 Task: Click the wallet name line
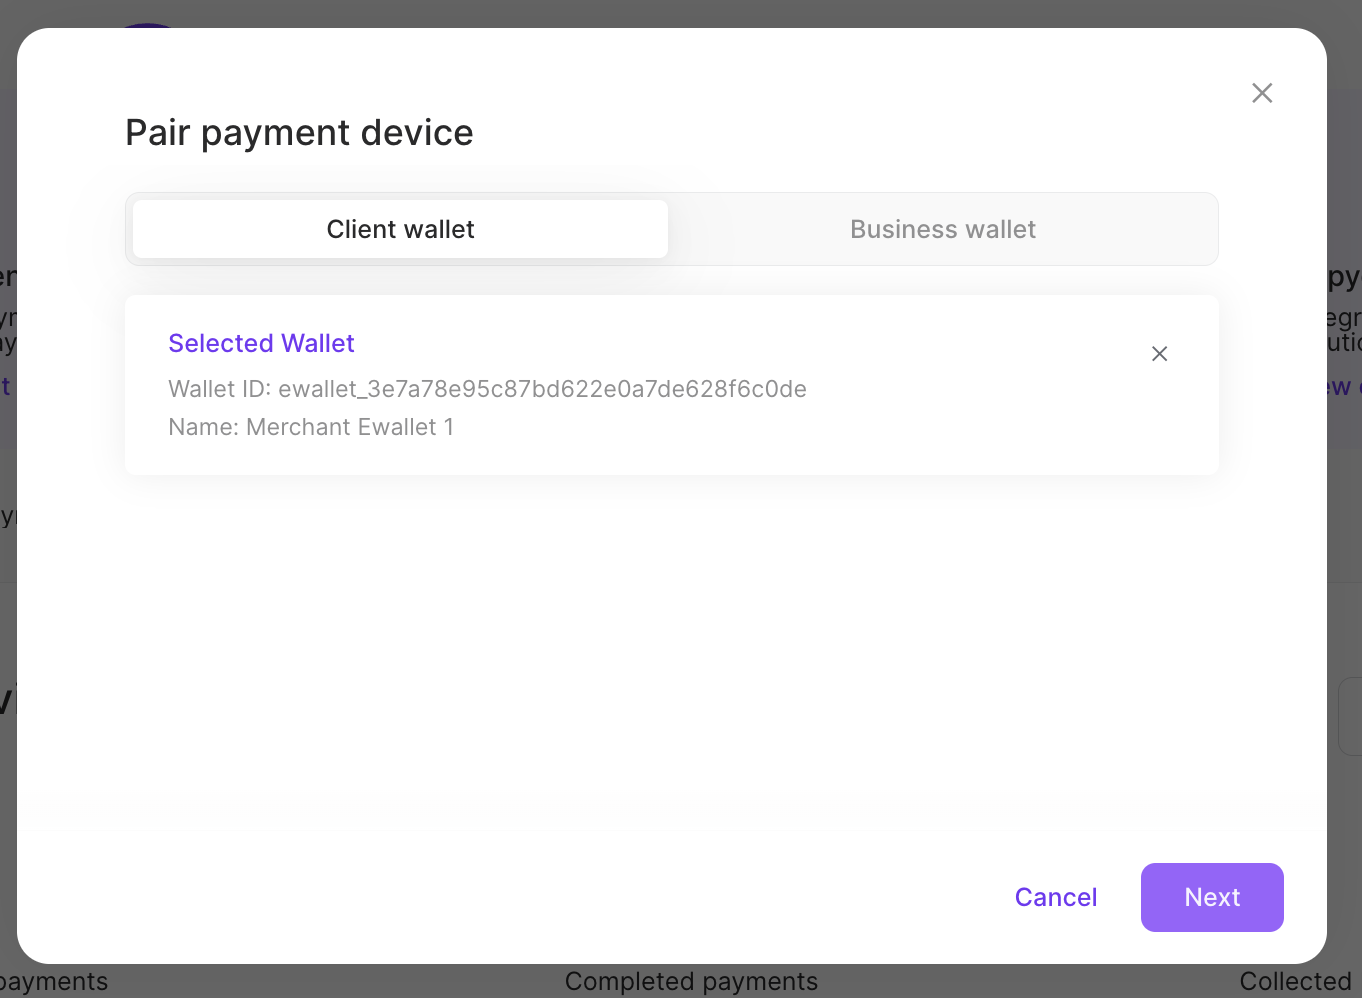[x=311, y=427]
